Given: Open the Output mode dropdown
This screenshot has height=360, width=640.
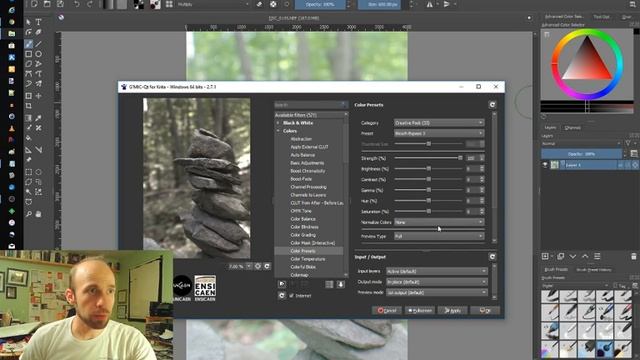Looking at the screenshot, I should pyautogui.click(x=437, y=282).
